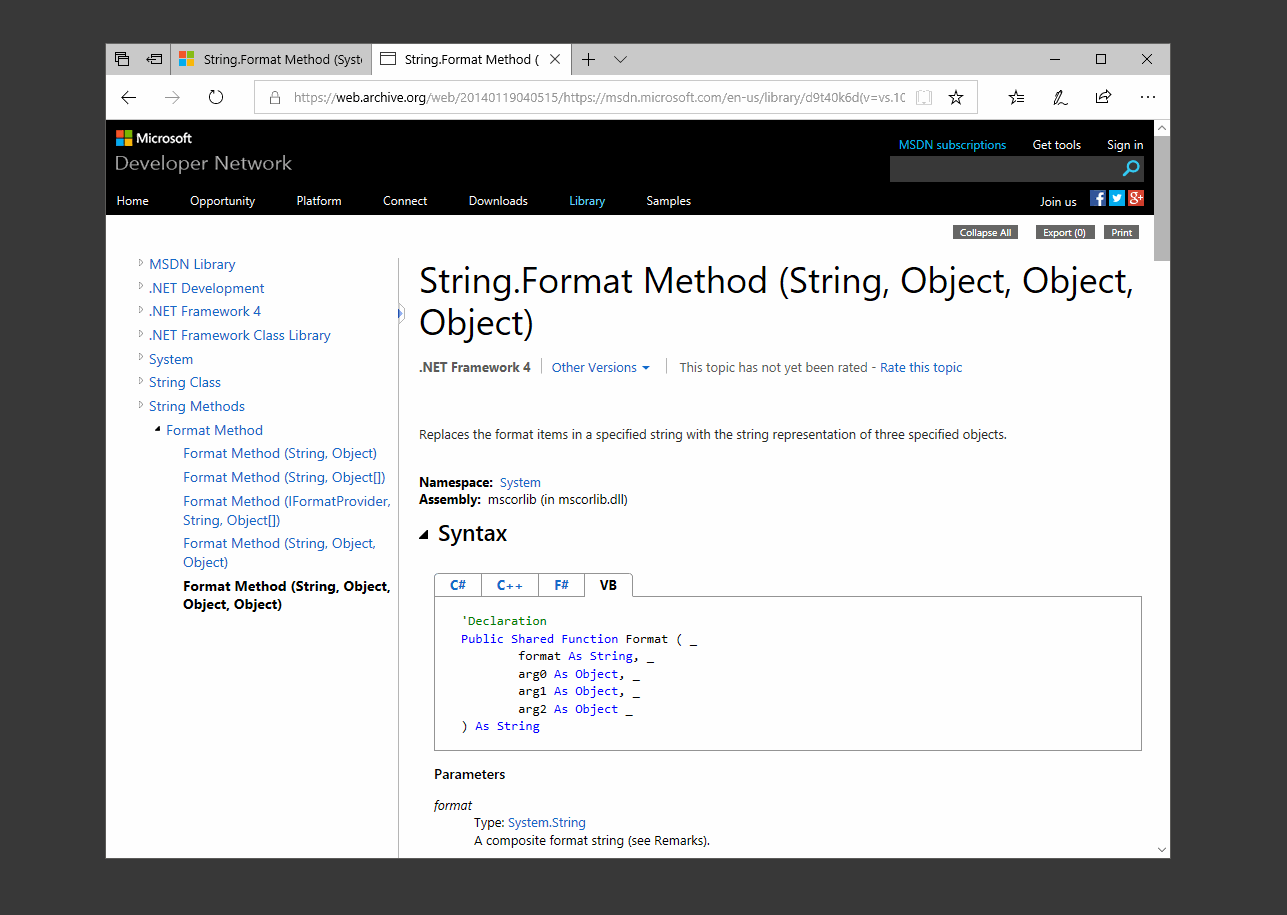
Task: Refresh the page using the reload icon
Action: [x=216, y=97]
